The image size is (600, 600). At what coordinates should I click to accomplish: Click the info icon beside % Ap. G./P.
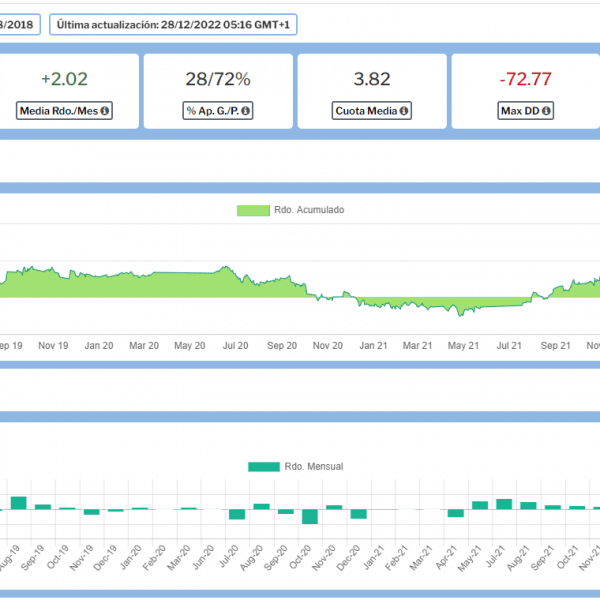(x=246, y=111)
